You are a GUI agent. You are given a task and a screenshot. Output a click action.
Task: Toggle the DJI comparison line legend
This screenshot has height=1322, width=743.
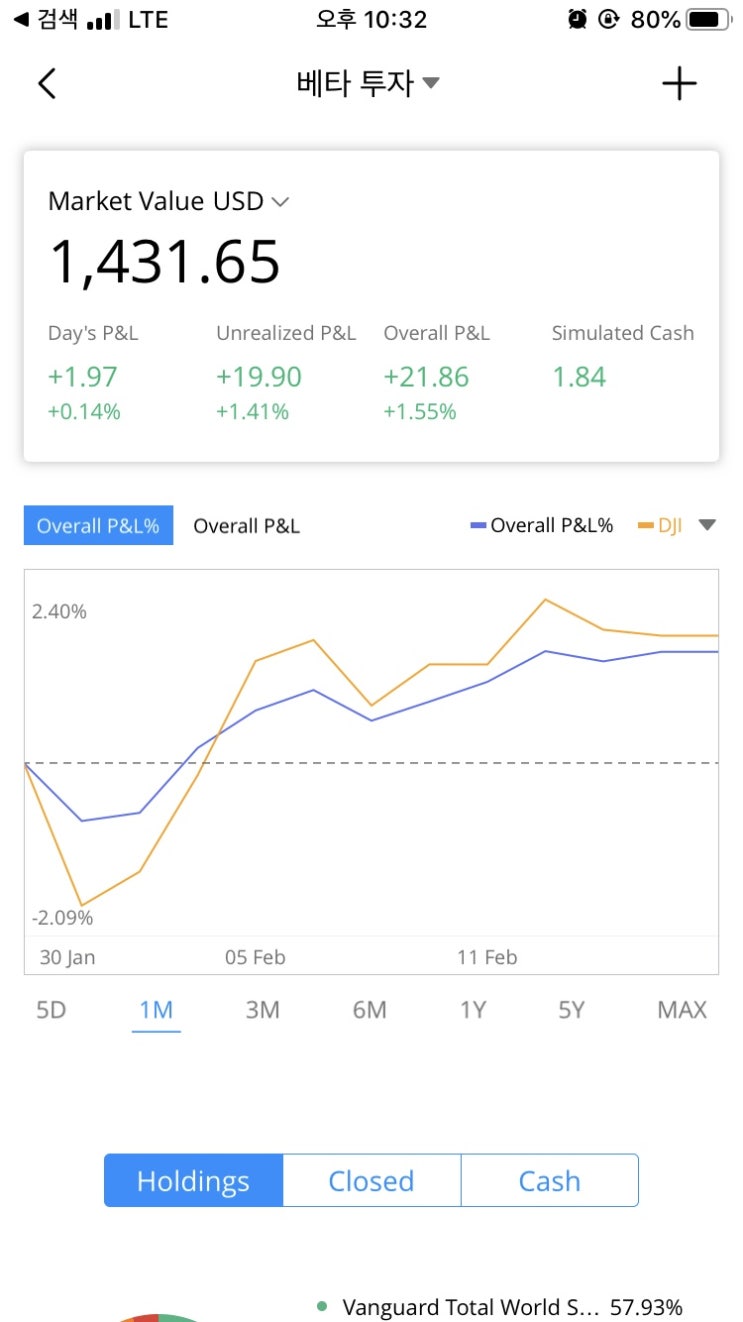point(660,526)
